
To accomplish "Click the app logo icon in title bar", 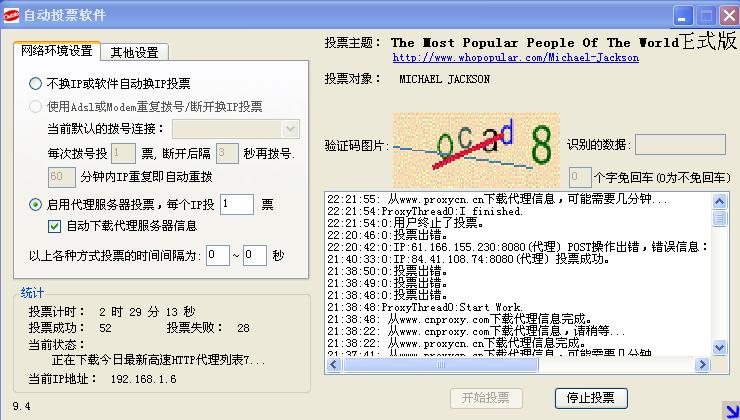I will (11, 15).
